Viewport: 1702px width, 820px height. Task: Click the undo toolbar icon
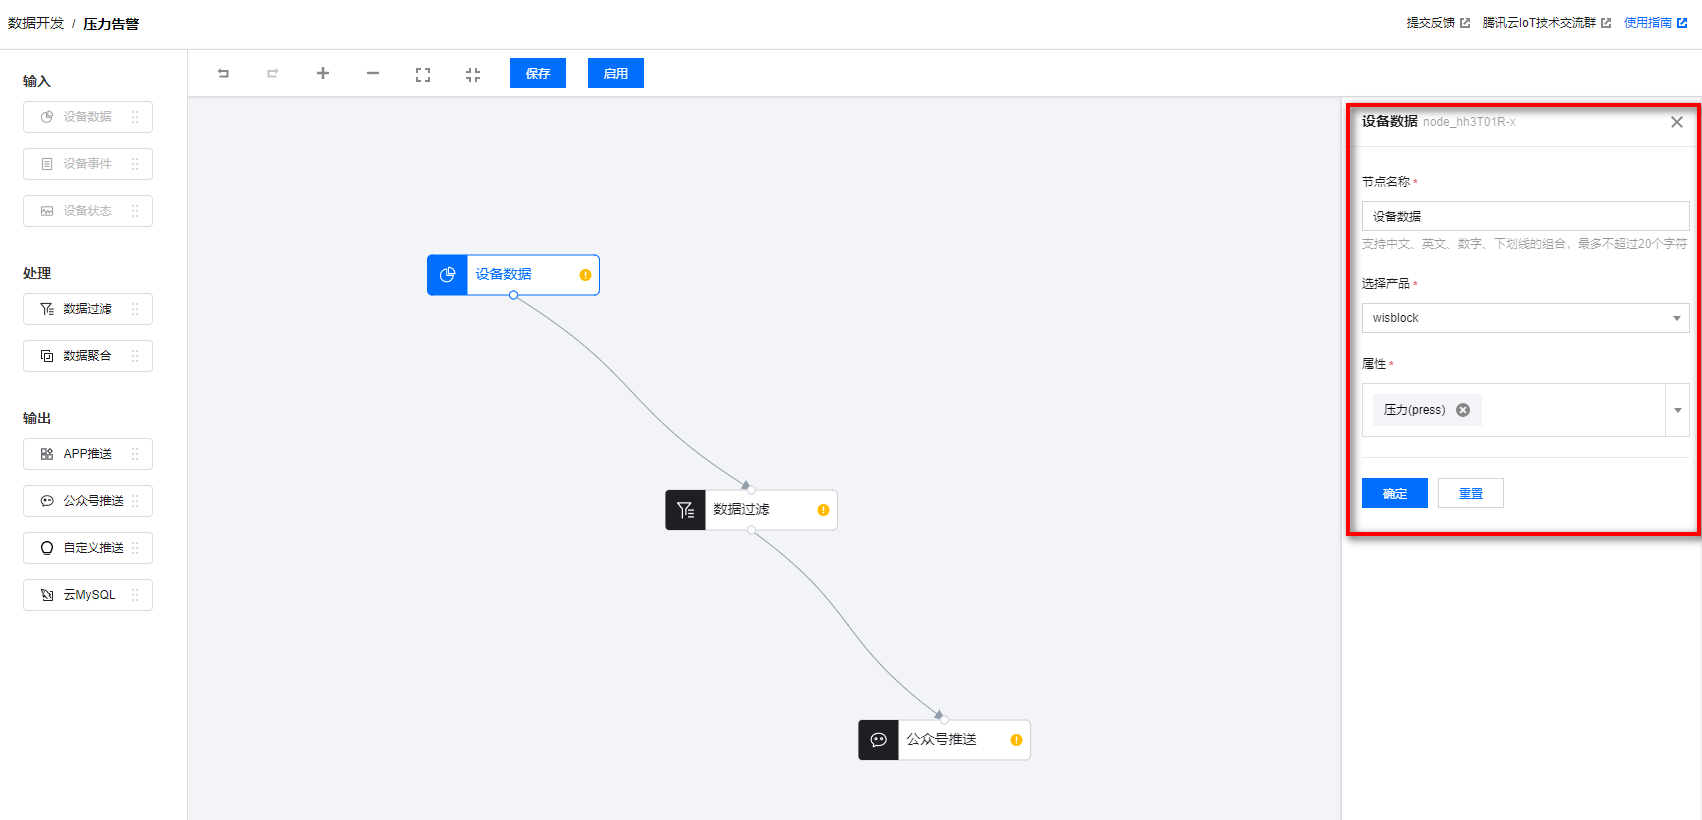click(223, 73)
